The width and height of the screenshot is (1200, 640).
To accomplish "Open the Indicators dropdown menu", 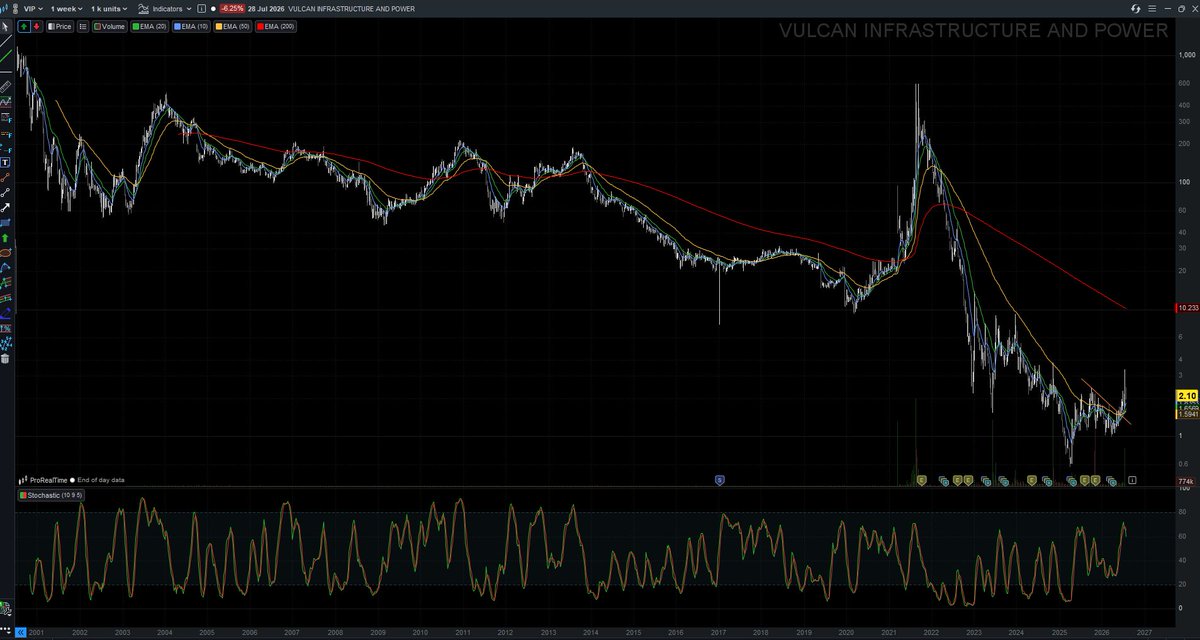I will tap(165, 9).
